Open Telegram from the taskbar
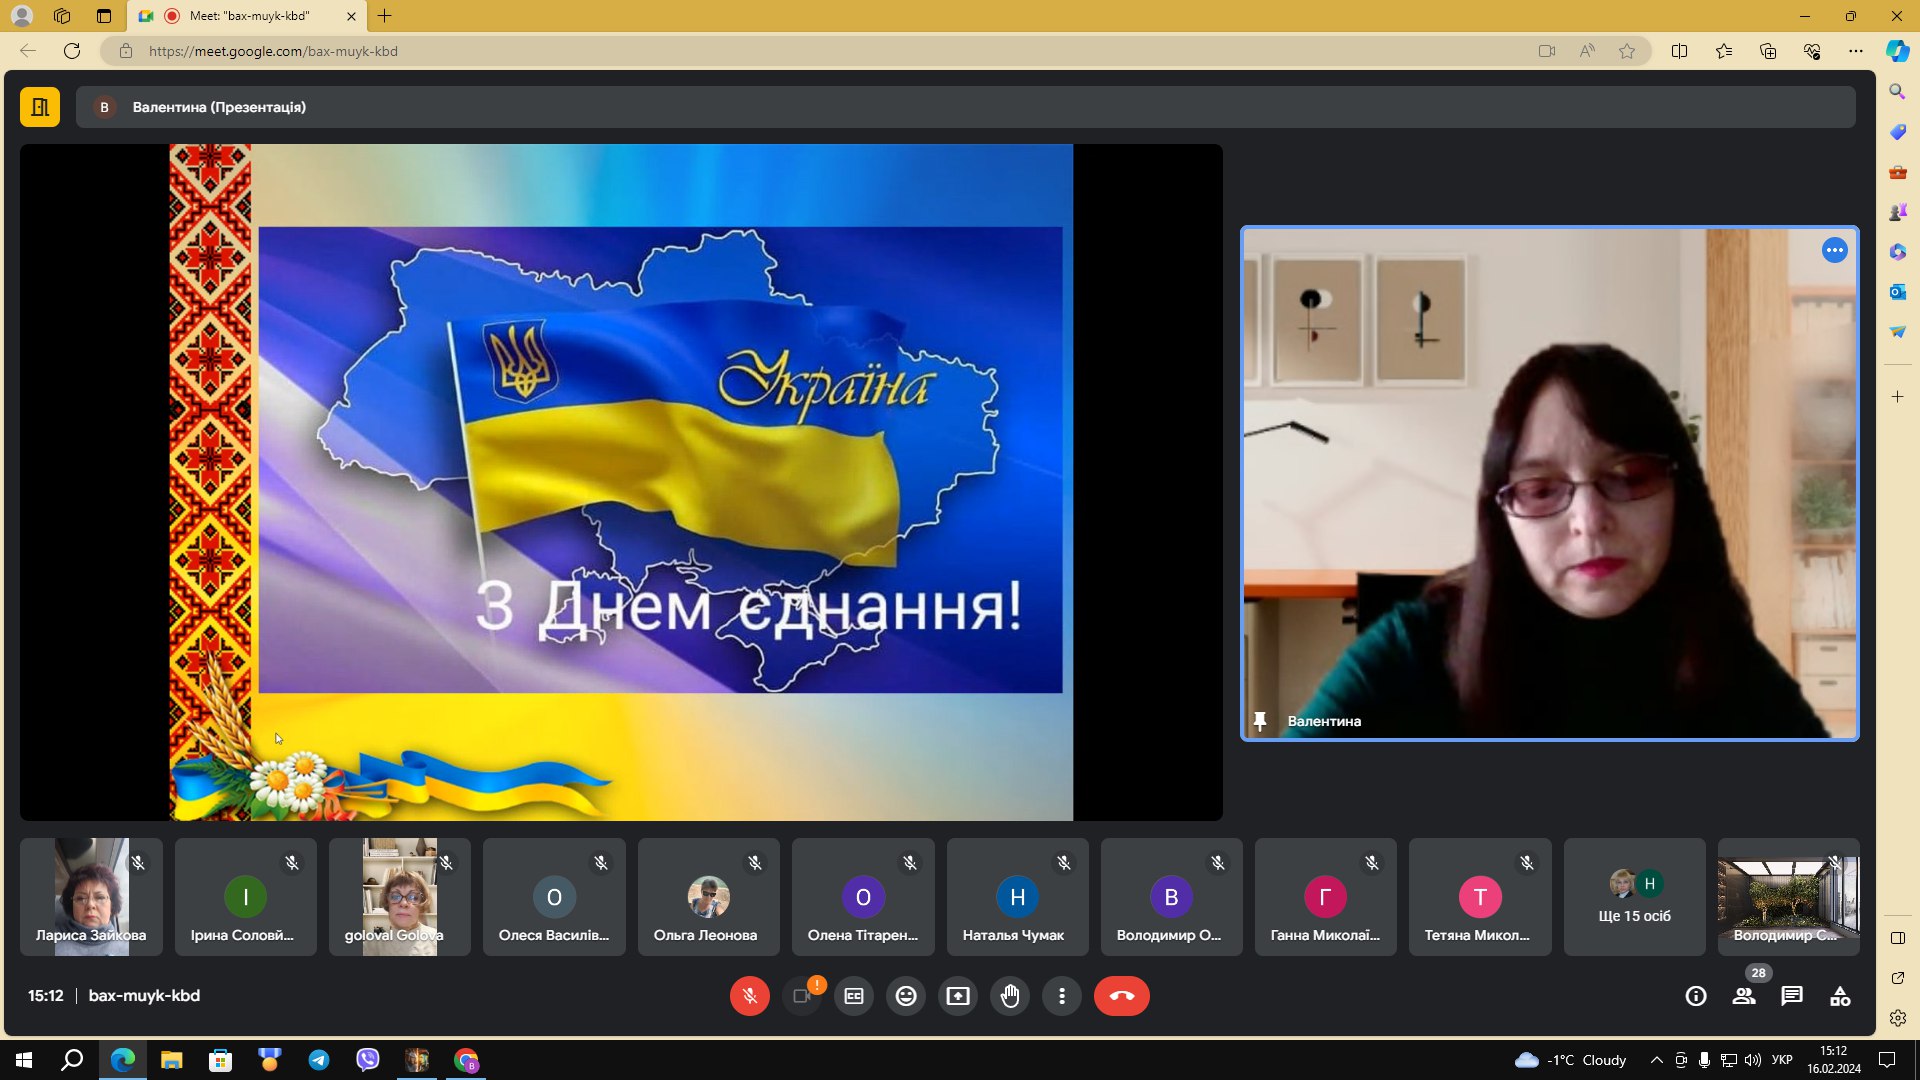The height and width of the screenshot is (1080, 1920). [319, 1060]
